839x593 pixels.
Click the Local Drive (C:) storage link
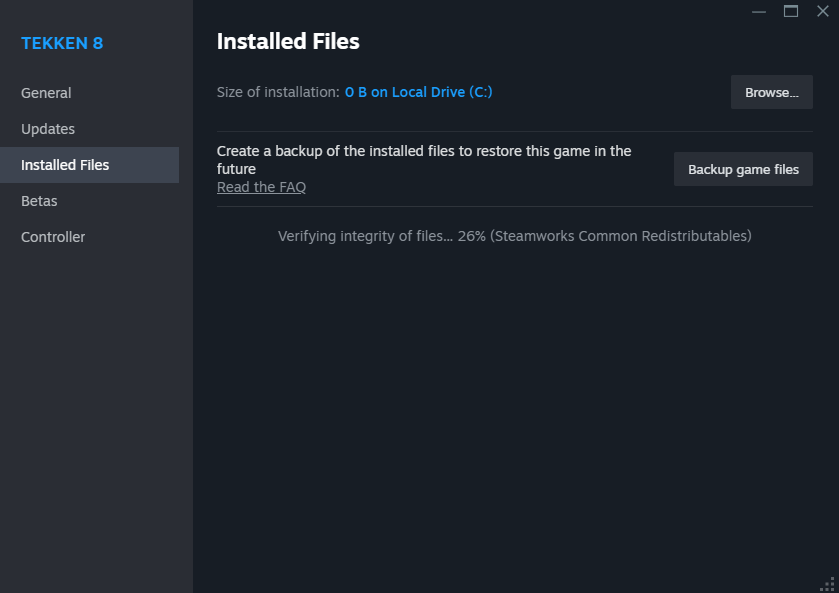pos(419,91)
